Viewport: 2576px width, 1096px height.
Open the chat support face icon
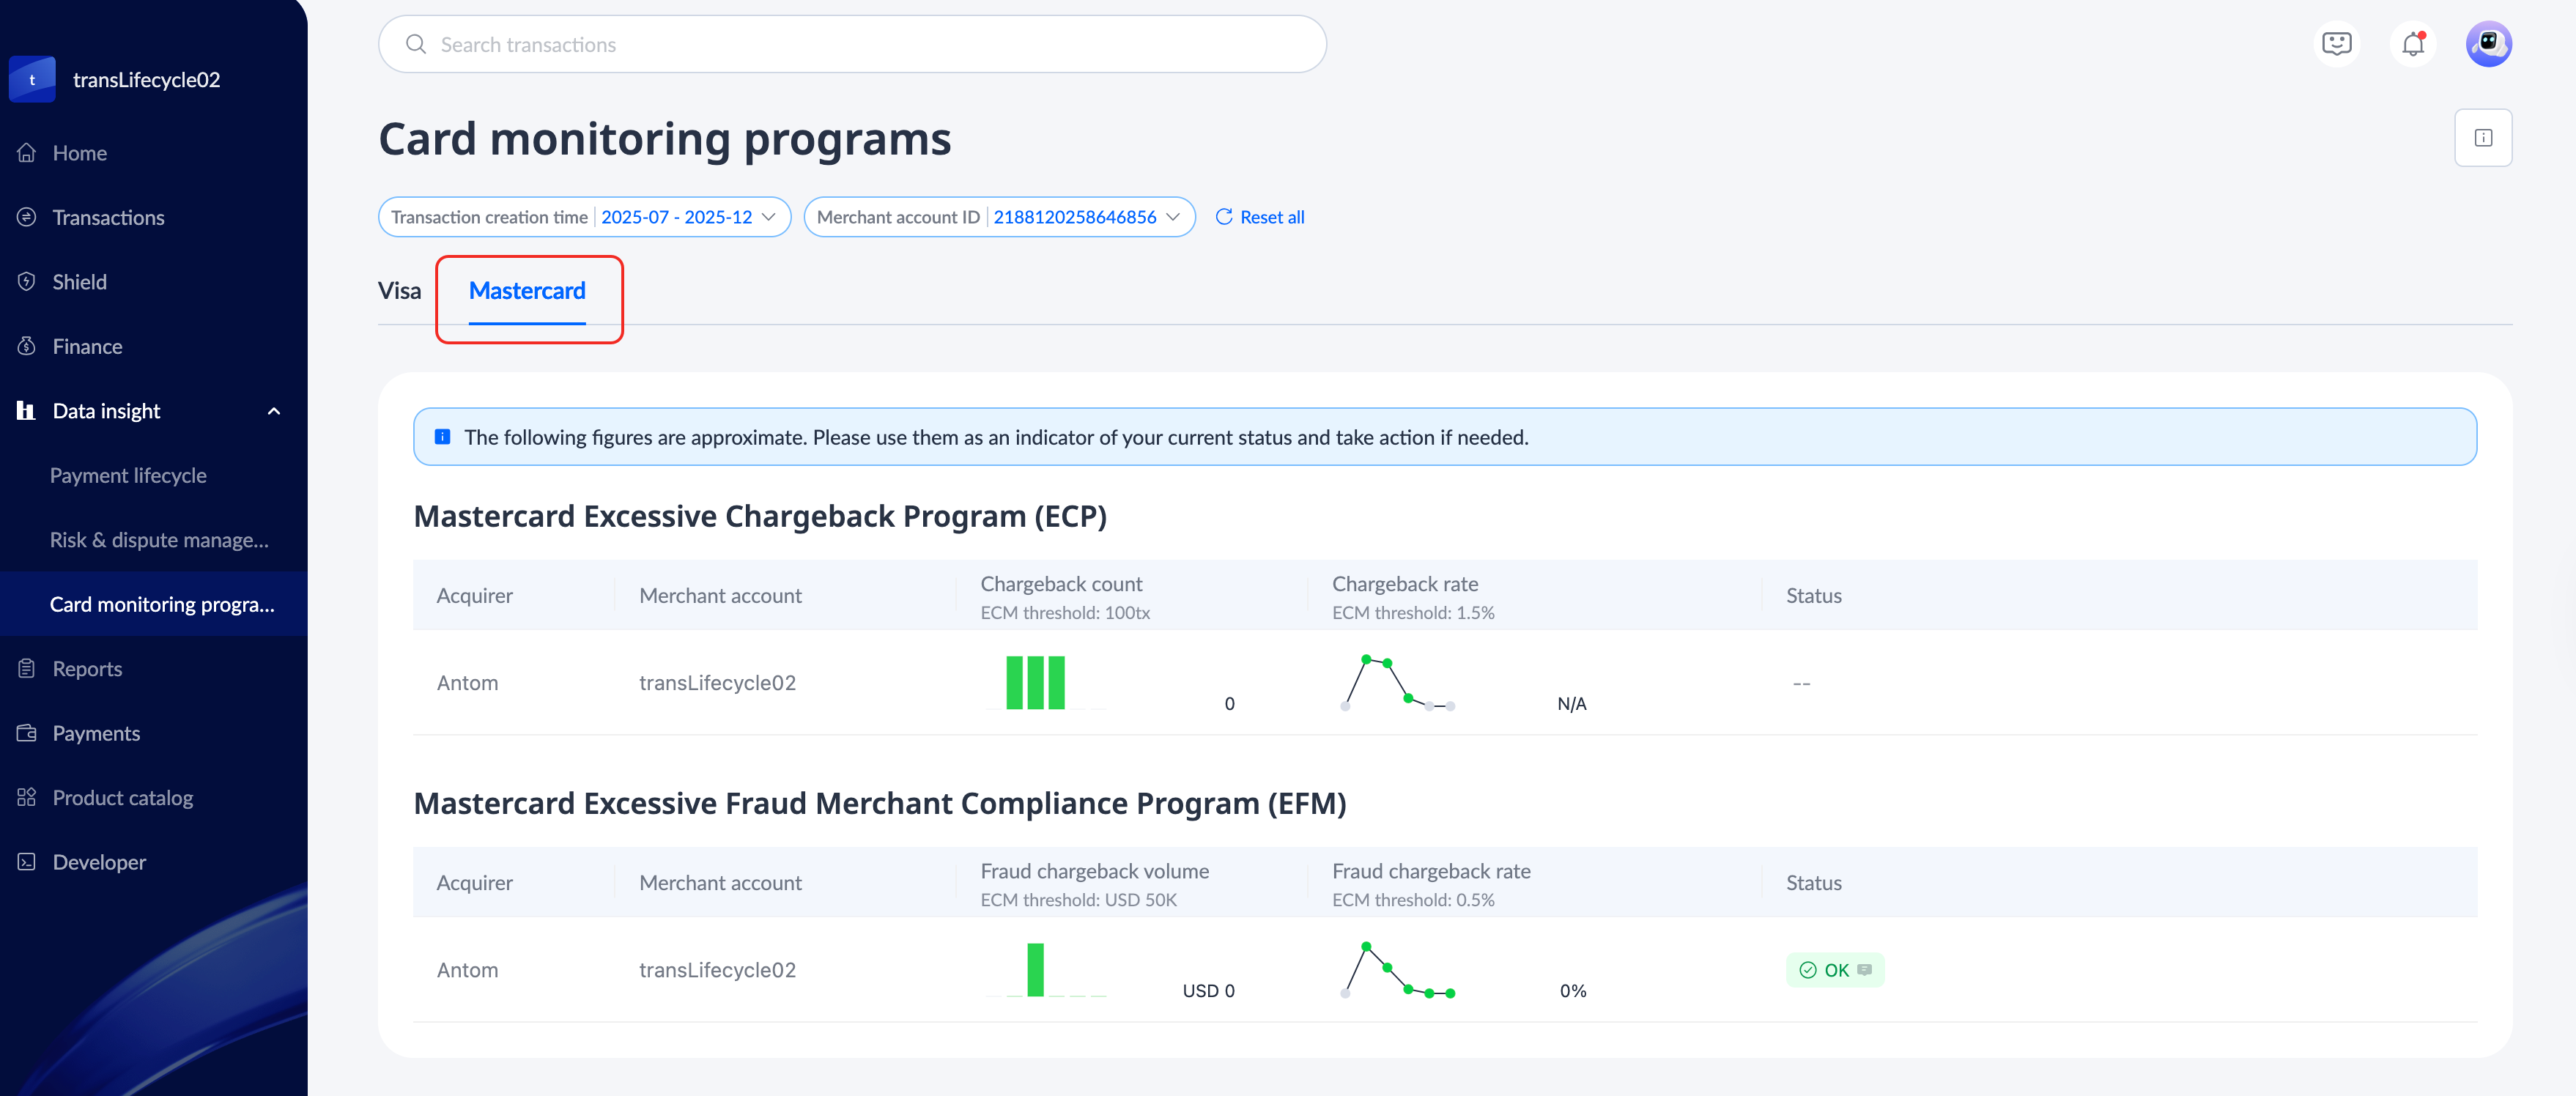(2336, 44)
